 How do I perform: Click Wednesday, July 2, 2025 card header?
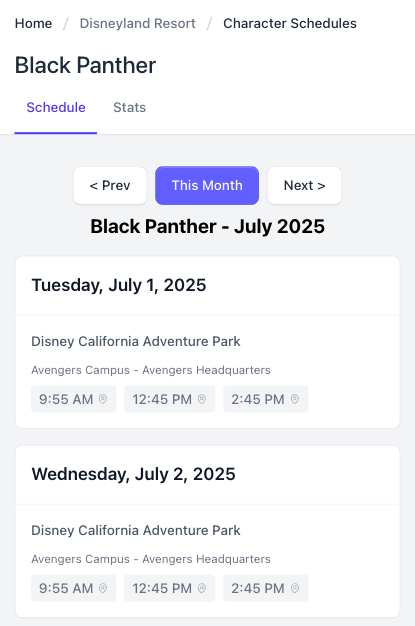pos(207,474)
